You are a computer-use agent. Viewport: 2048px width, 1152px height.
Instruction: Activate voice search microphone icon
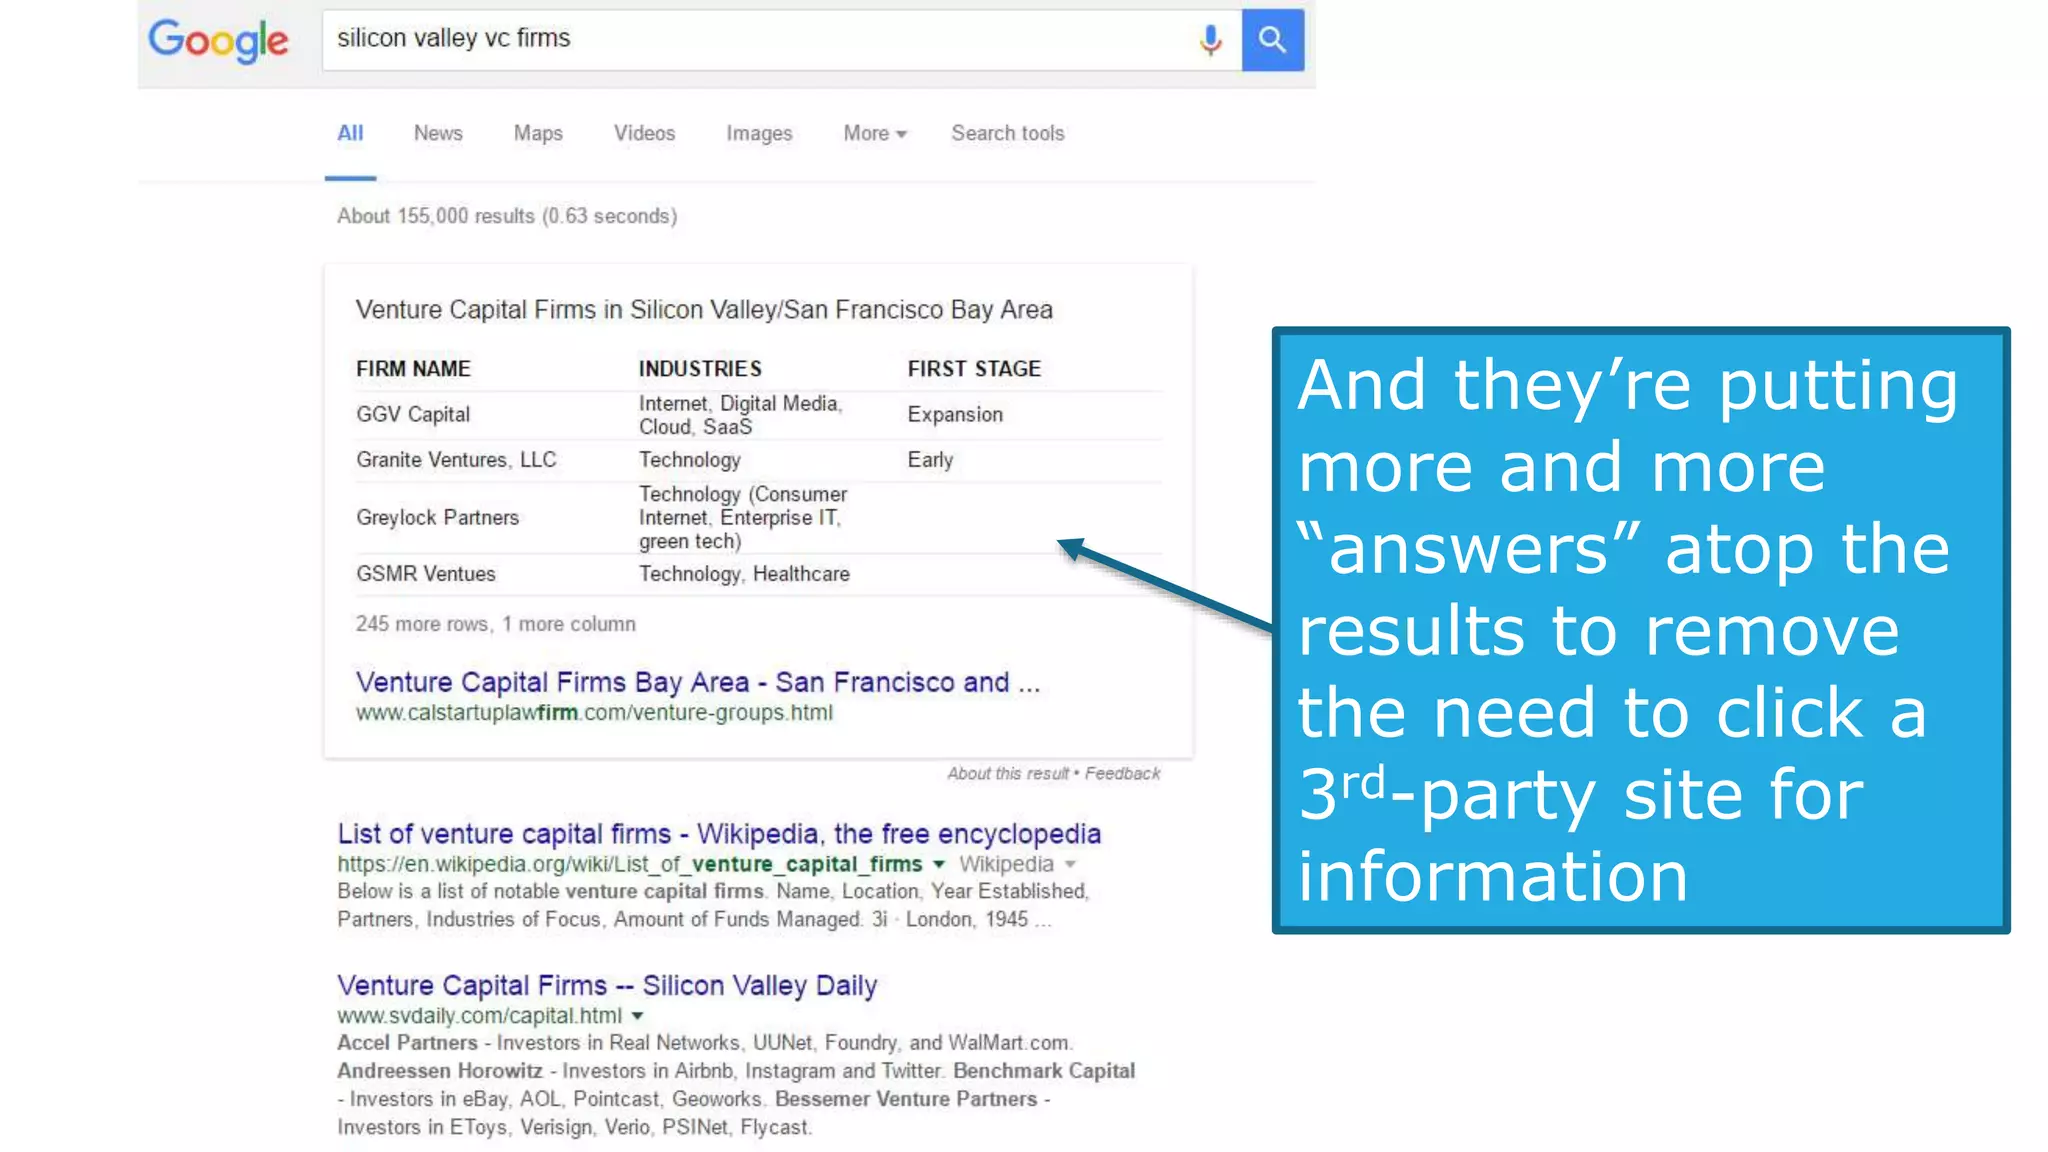click(x=1210, y=40)
